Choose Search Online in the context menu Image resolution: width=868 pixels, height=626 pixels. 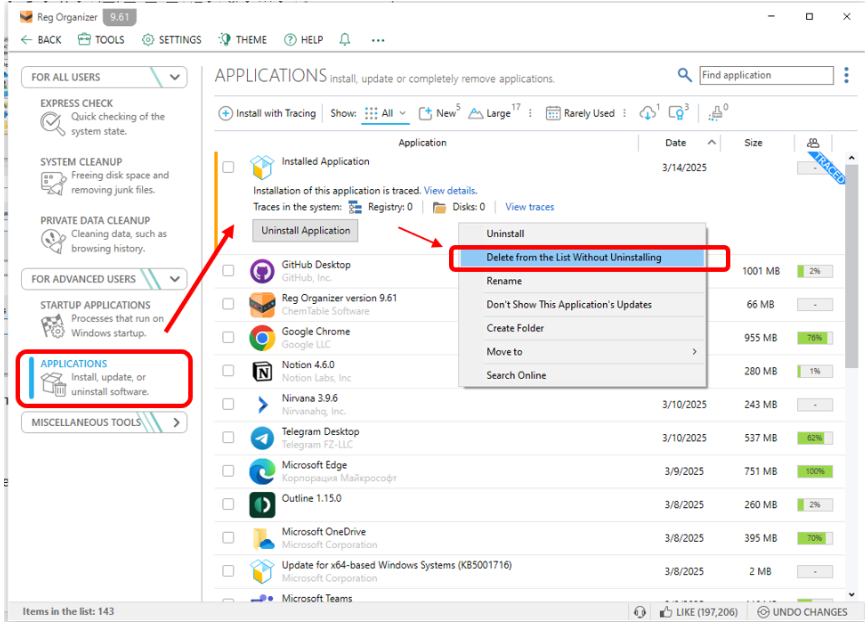pos(583,376)
